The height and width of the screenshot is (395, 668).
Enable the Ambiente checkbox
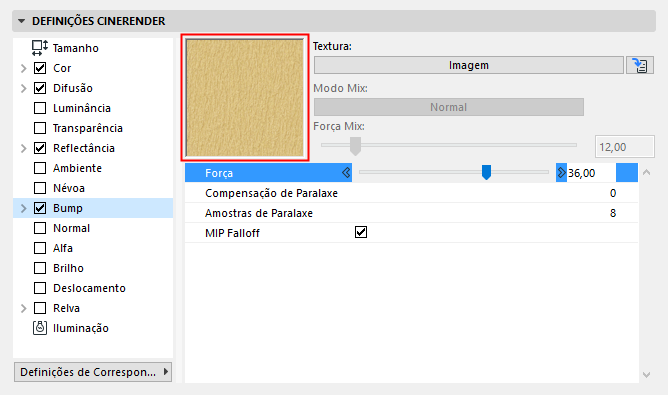coord(40,168)
